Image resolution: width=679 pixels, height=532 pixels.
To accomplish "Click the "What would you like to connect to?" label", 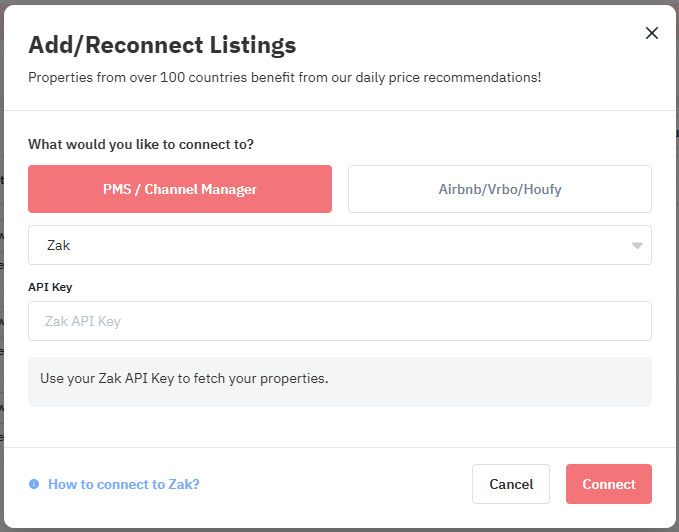I will click(141, 144).
